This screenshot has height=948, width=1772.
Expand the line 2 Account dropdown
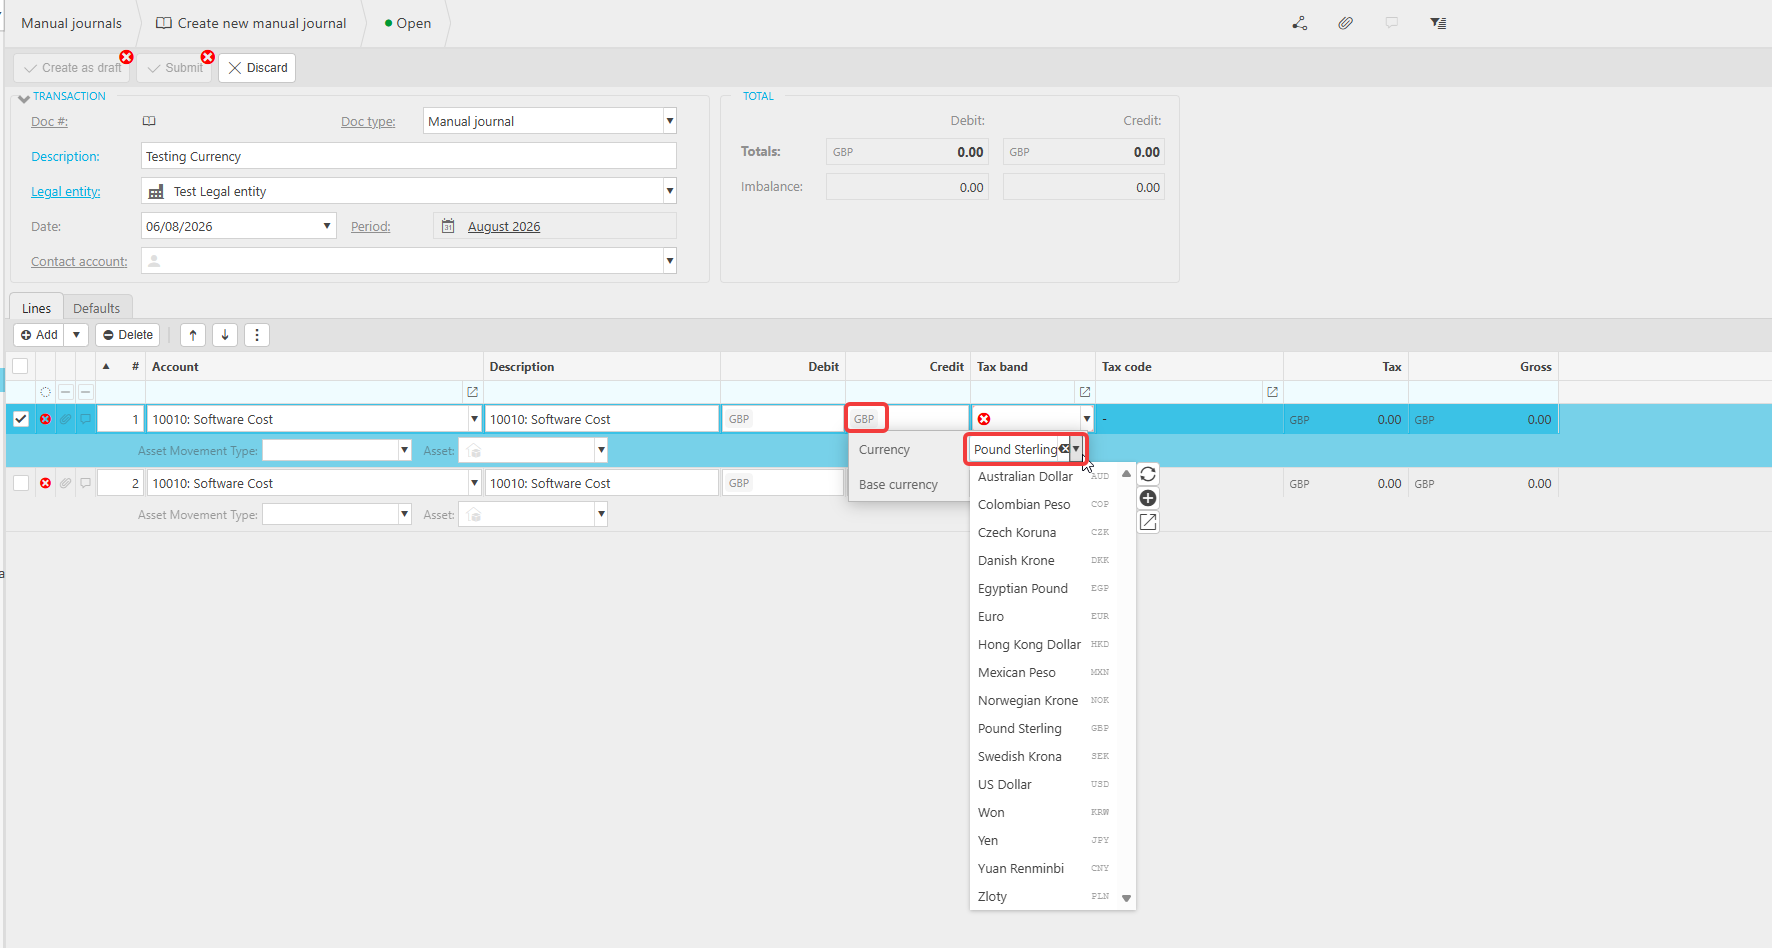click(x=474, y=483)
